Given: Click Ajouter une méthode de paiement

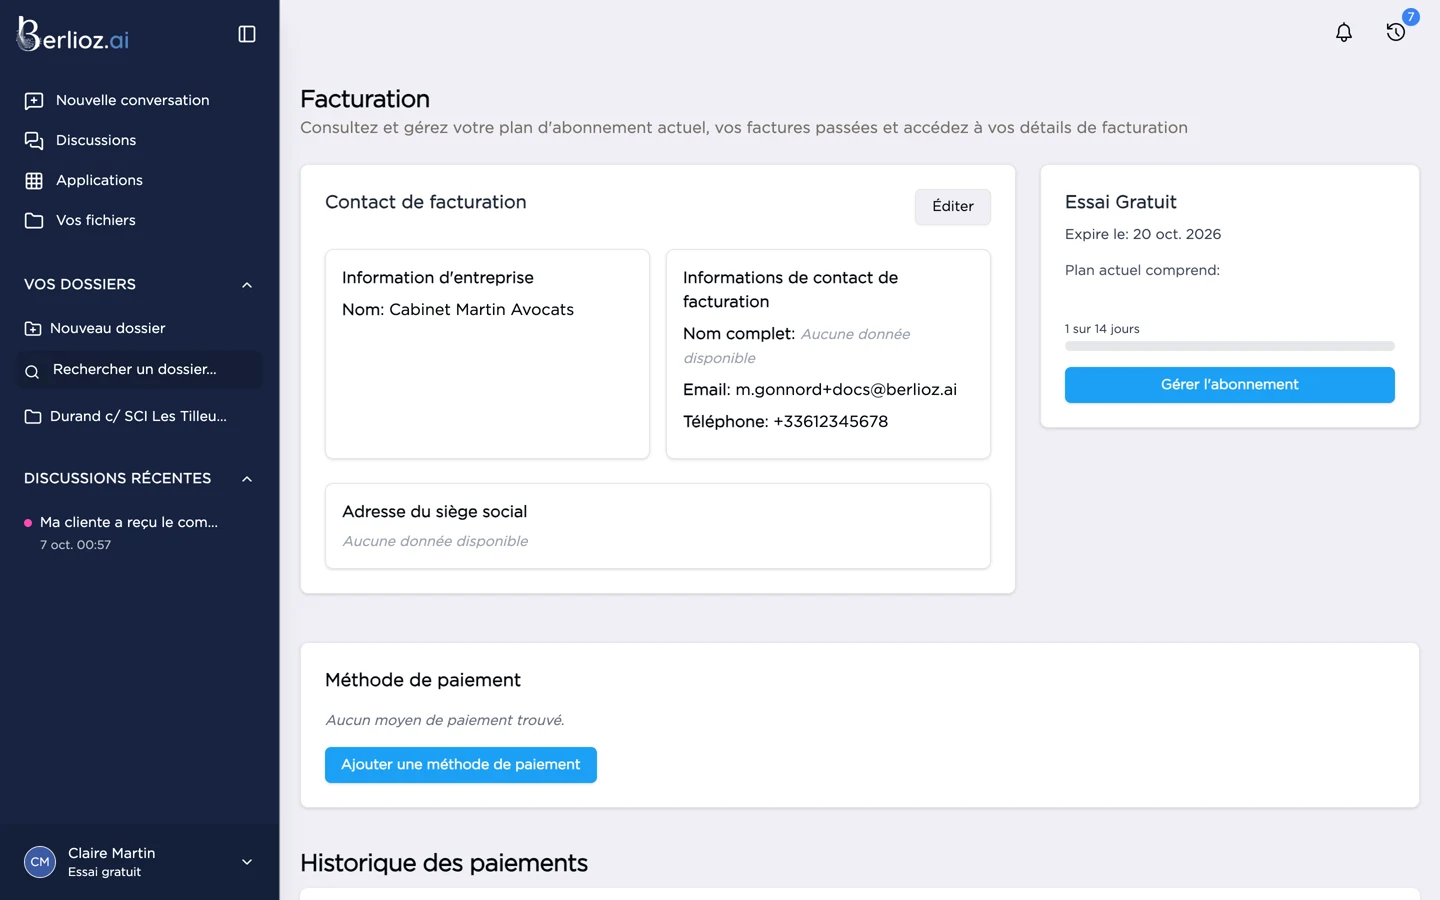Looking at the screenshot, I should point(461,765).
